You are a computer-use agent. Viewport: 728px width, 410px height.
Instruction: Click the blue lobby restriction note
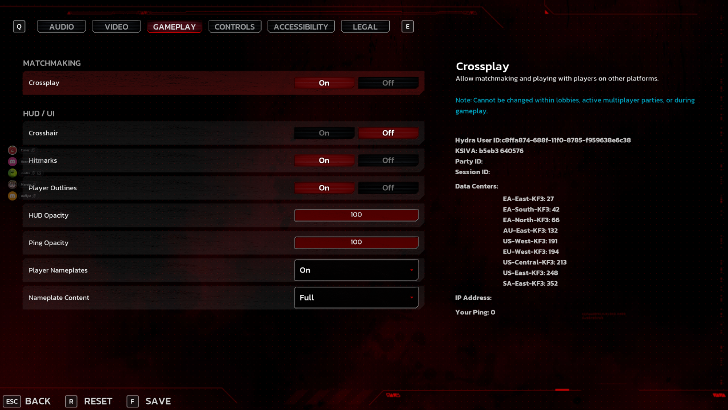click(575, 105)
